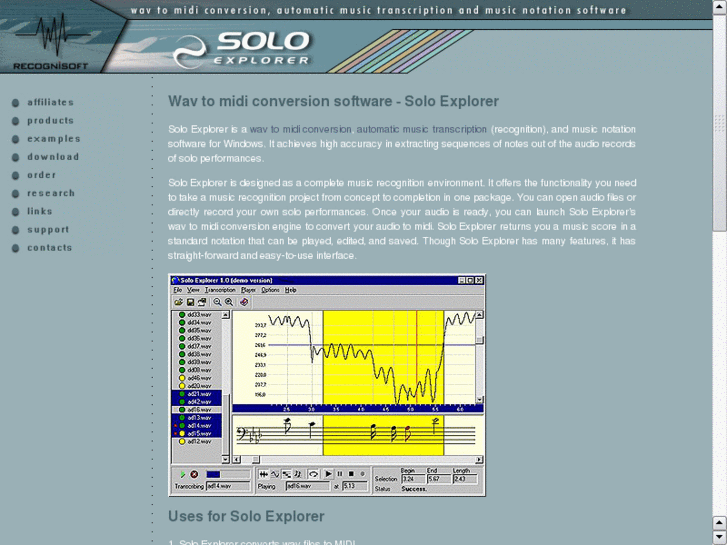Click the Save floppy disk toolbar icon
727x545 pixels.
pos(190,302)
